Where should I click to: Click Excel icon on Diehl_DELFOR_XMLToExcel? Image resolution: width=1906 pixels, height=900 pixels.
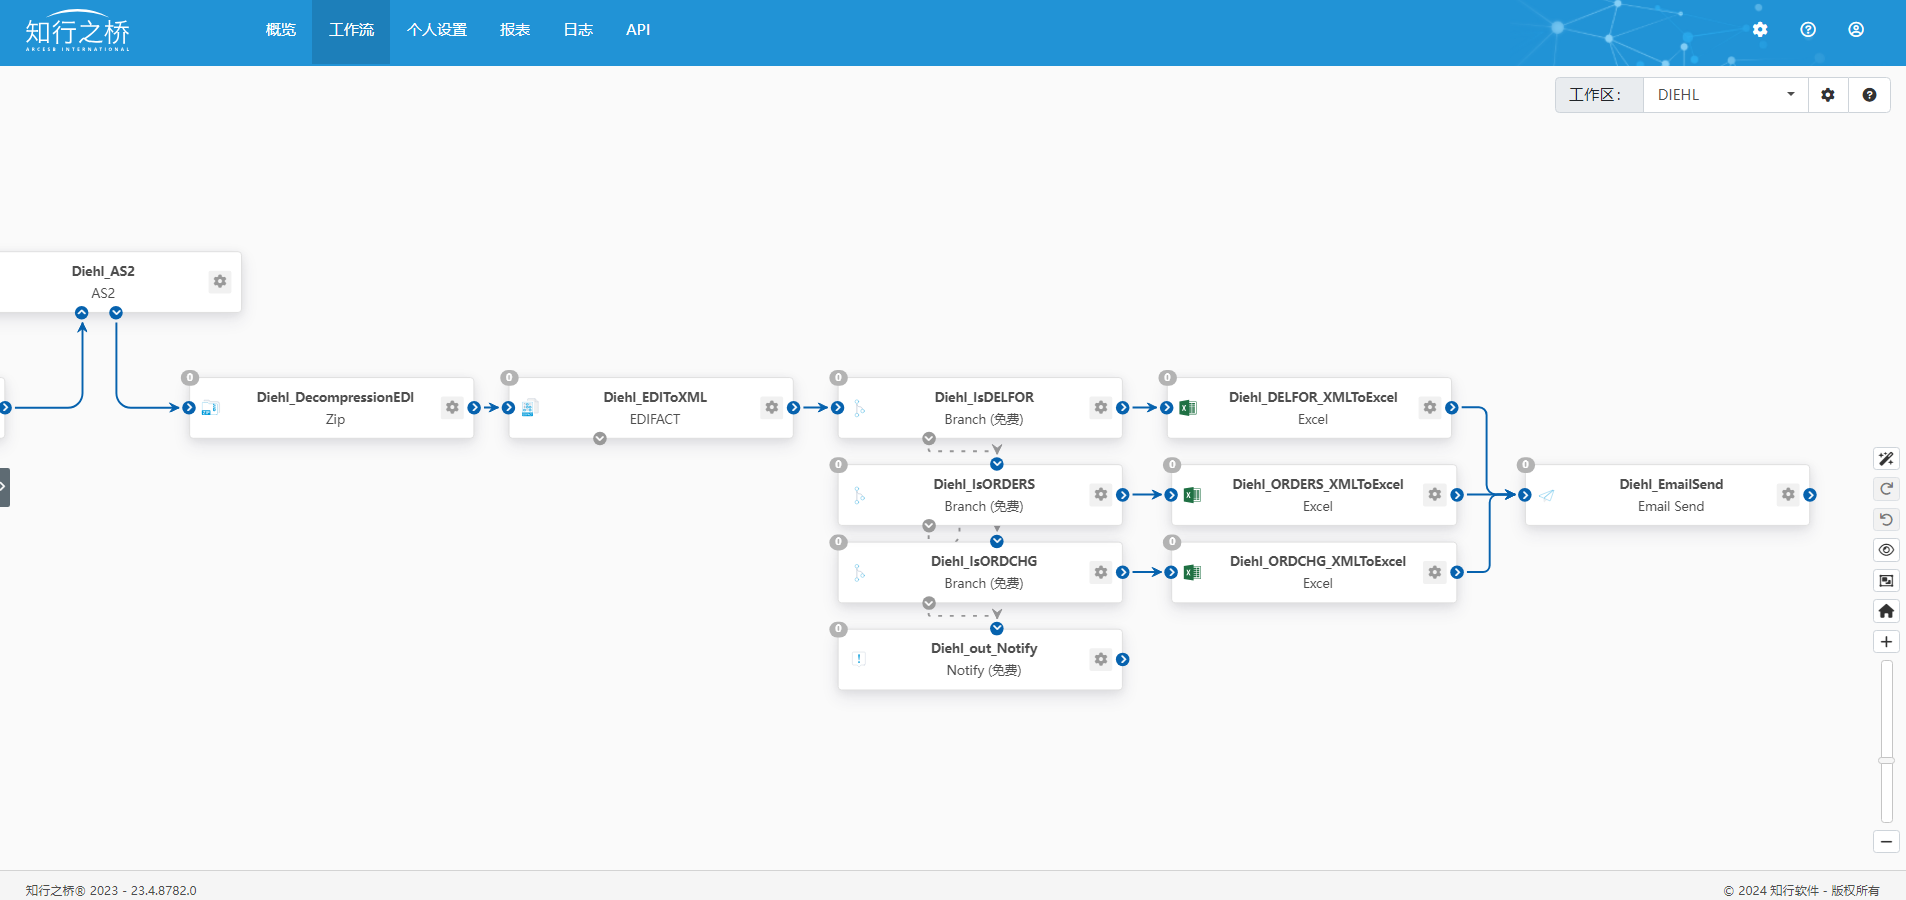1188,408
